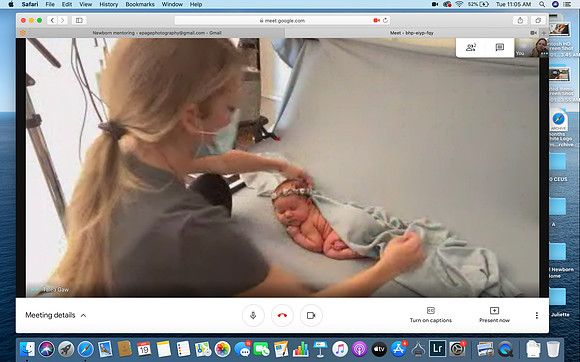Open Finder from the dock
The height and width of the screenshot is (362, 580).
pyautogui.click(x=27, y=349)
